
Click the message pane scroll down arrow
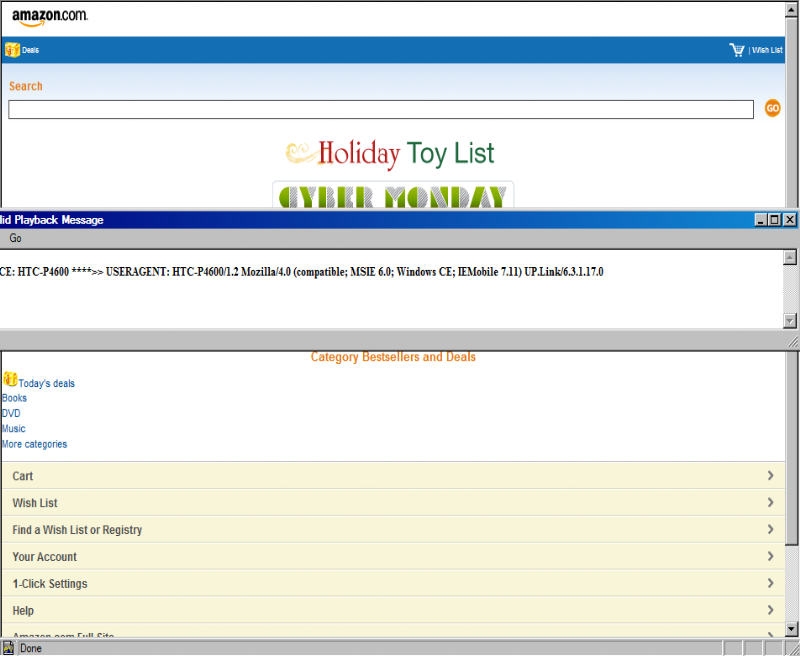789,320
